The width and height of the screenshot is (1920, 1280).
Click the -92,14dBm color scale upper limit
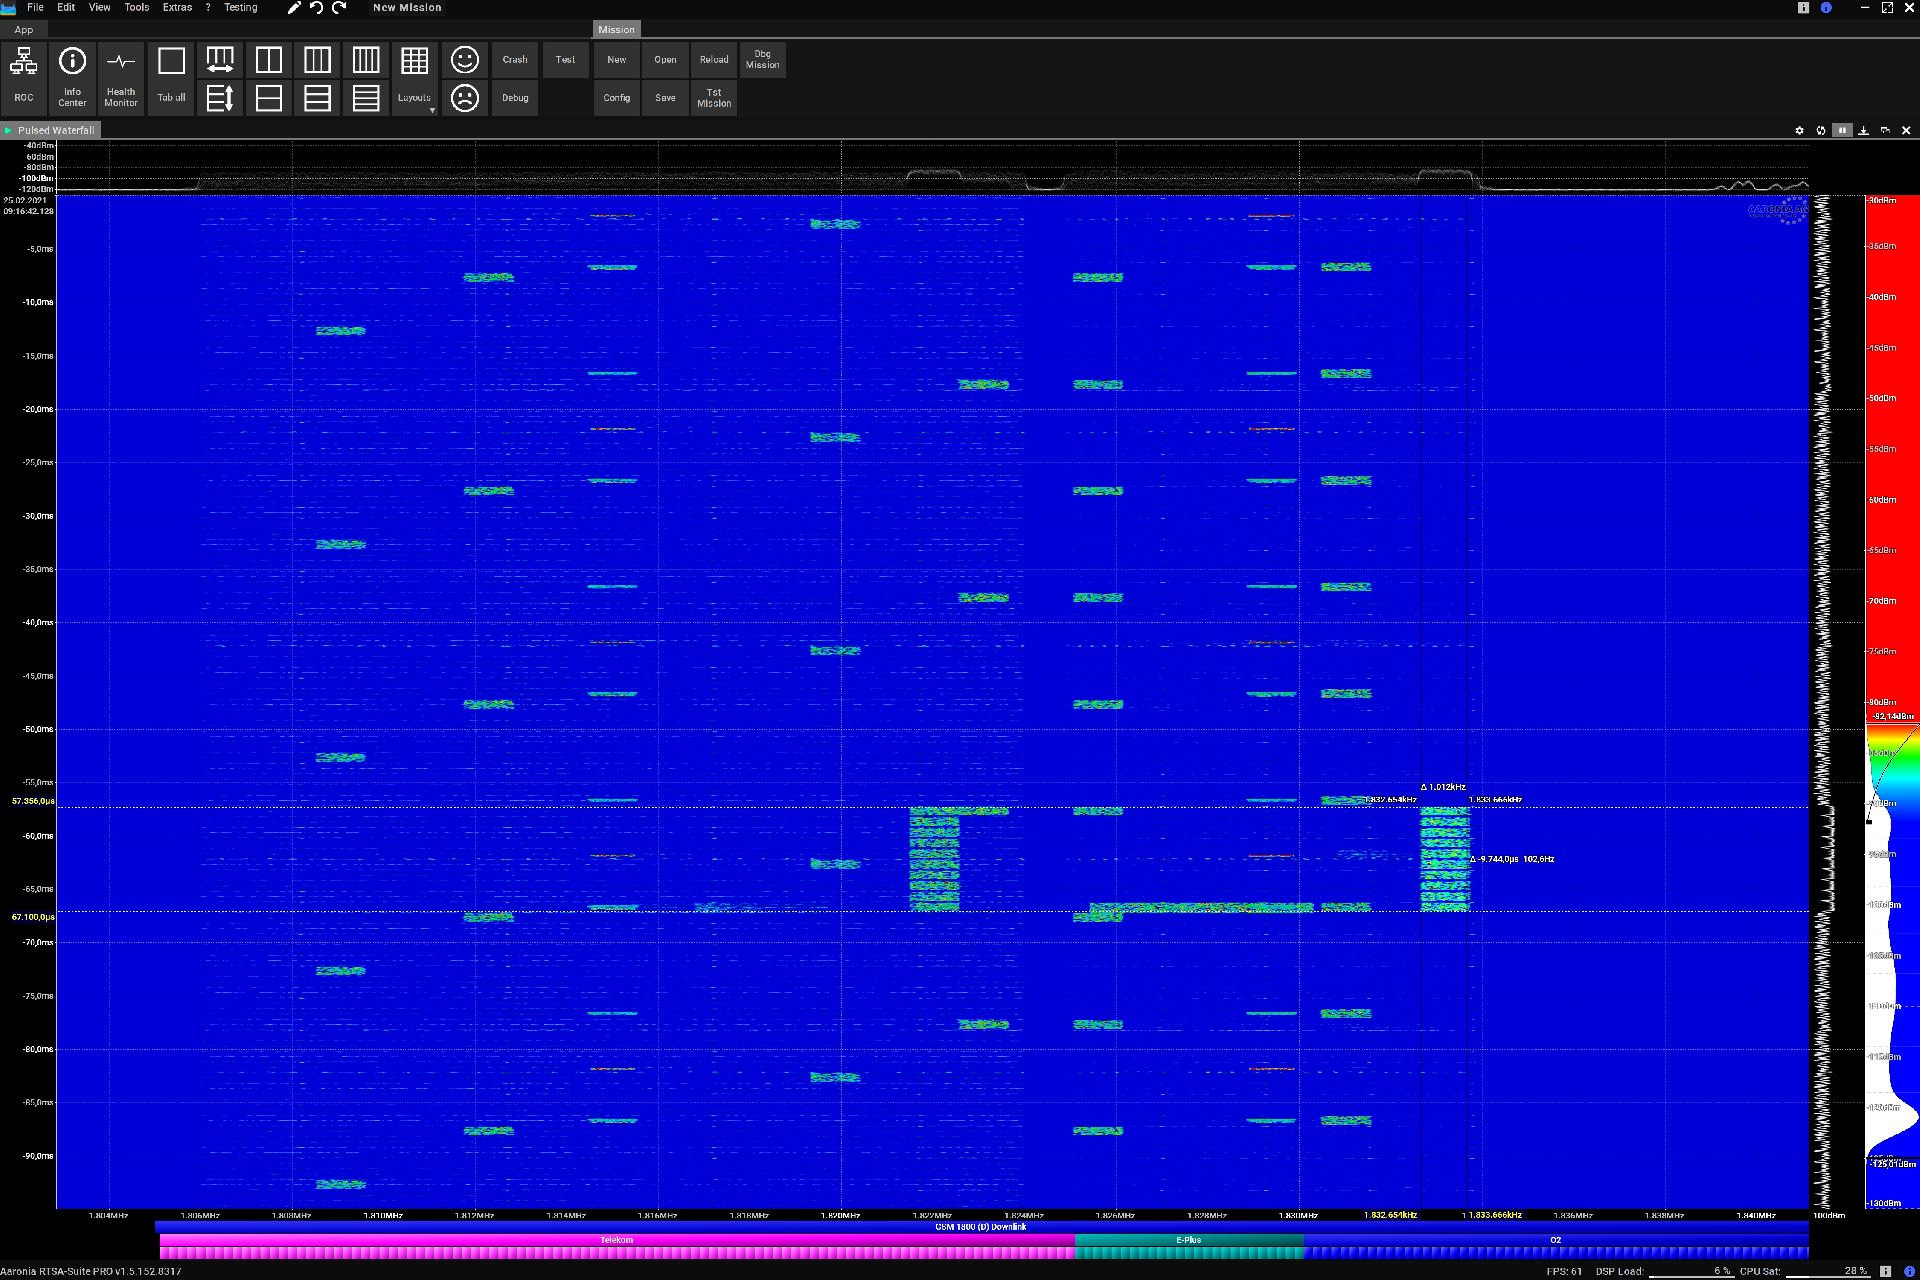1894,716
